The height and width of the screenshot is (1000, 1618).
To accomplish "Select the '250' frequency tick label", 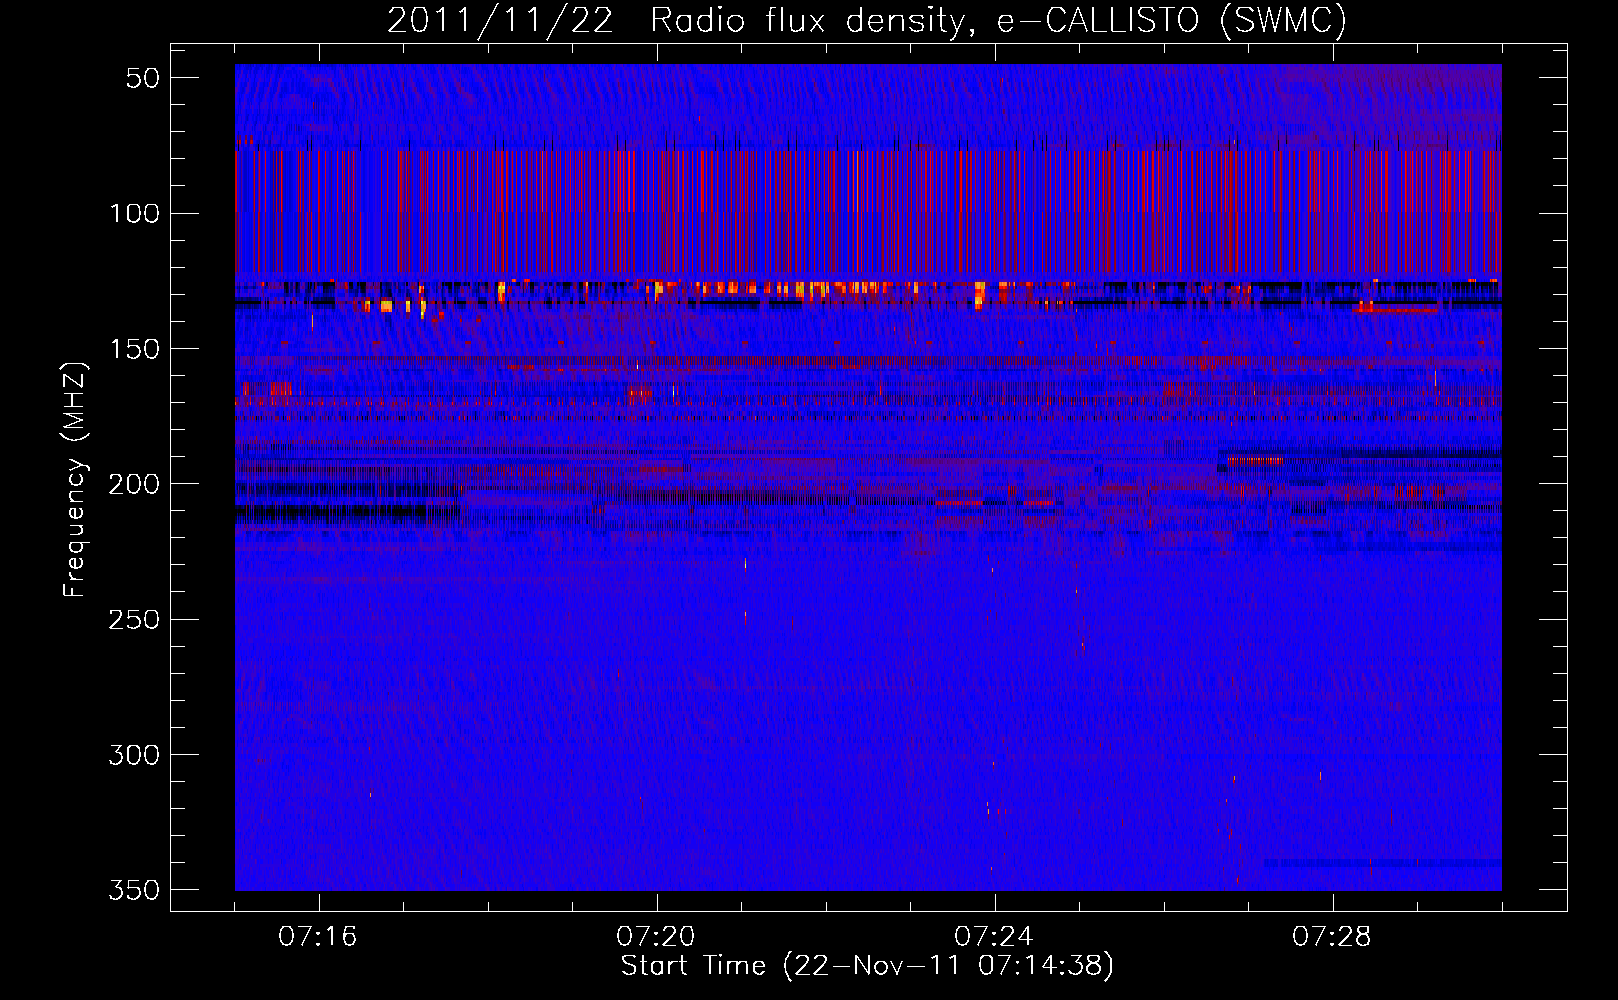I will coord(135,619).
